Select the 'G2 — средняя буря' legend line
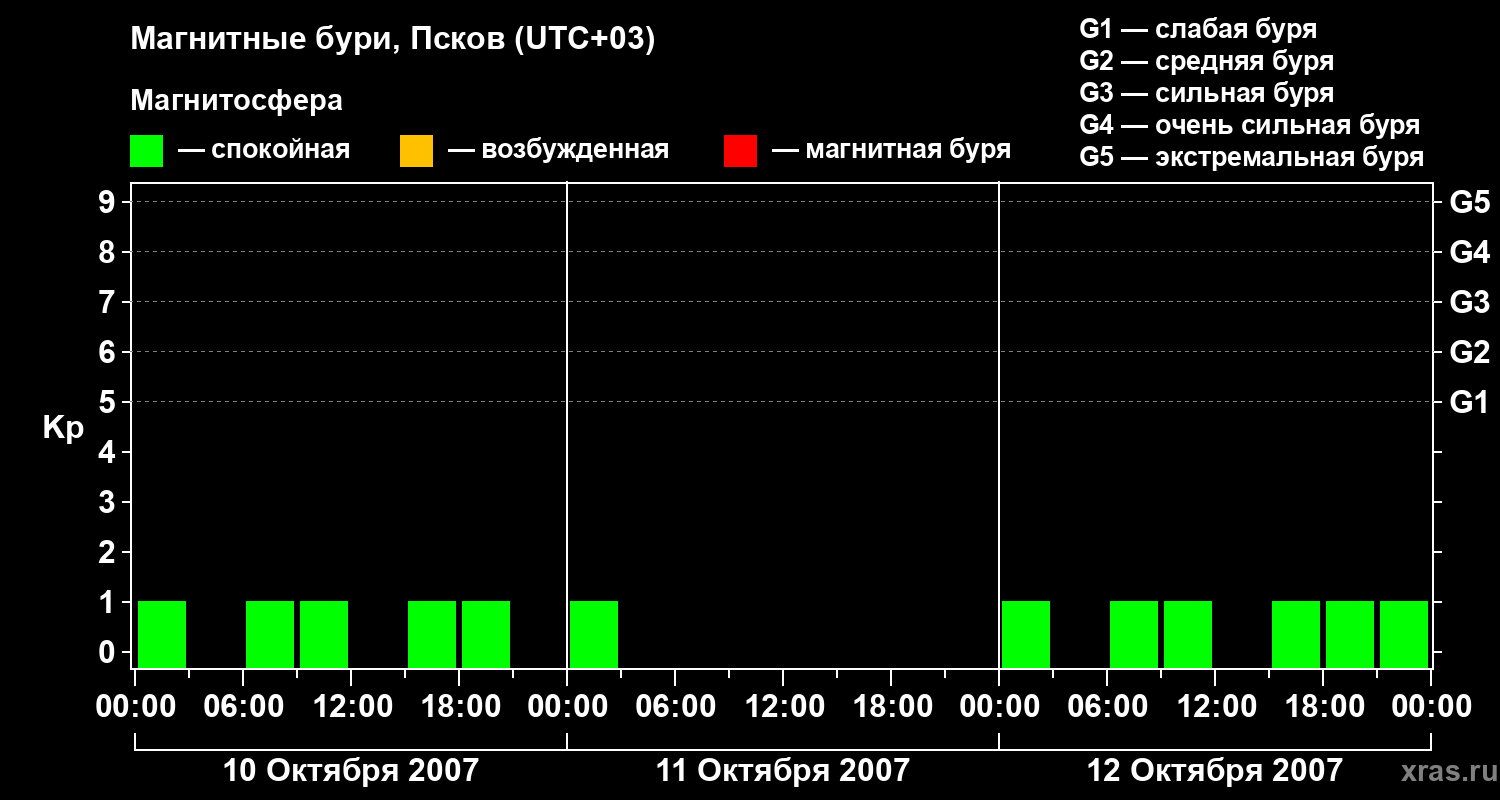 tap(1207, 61)
